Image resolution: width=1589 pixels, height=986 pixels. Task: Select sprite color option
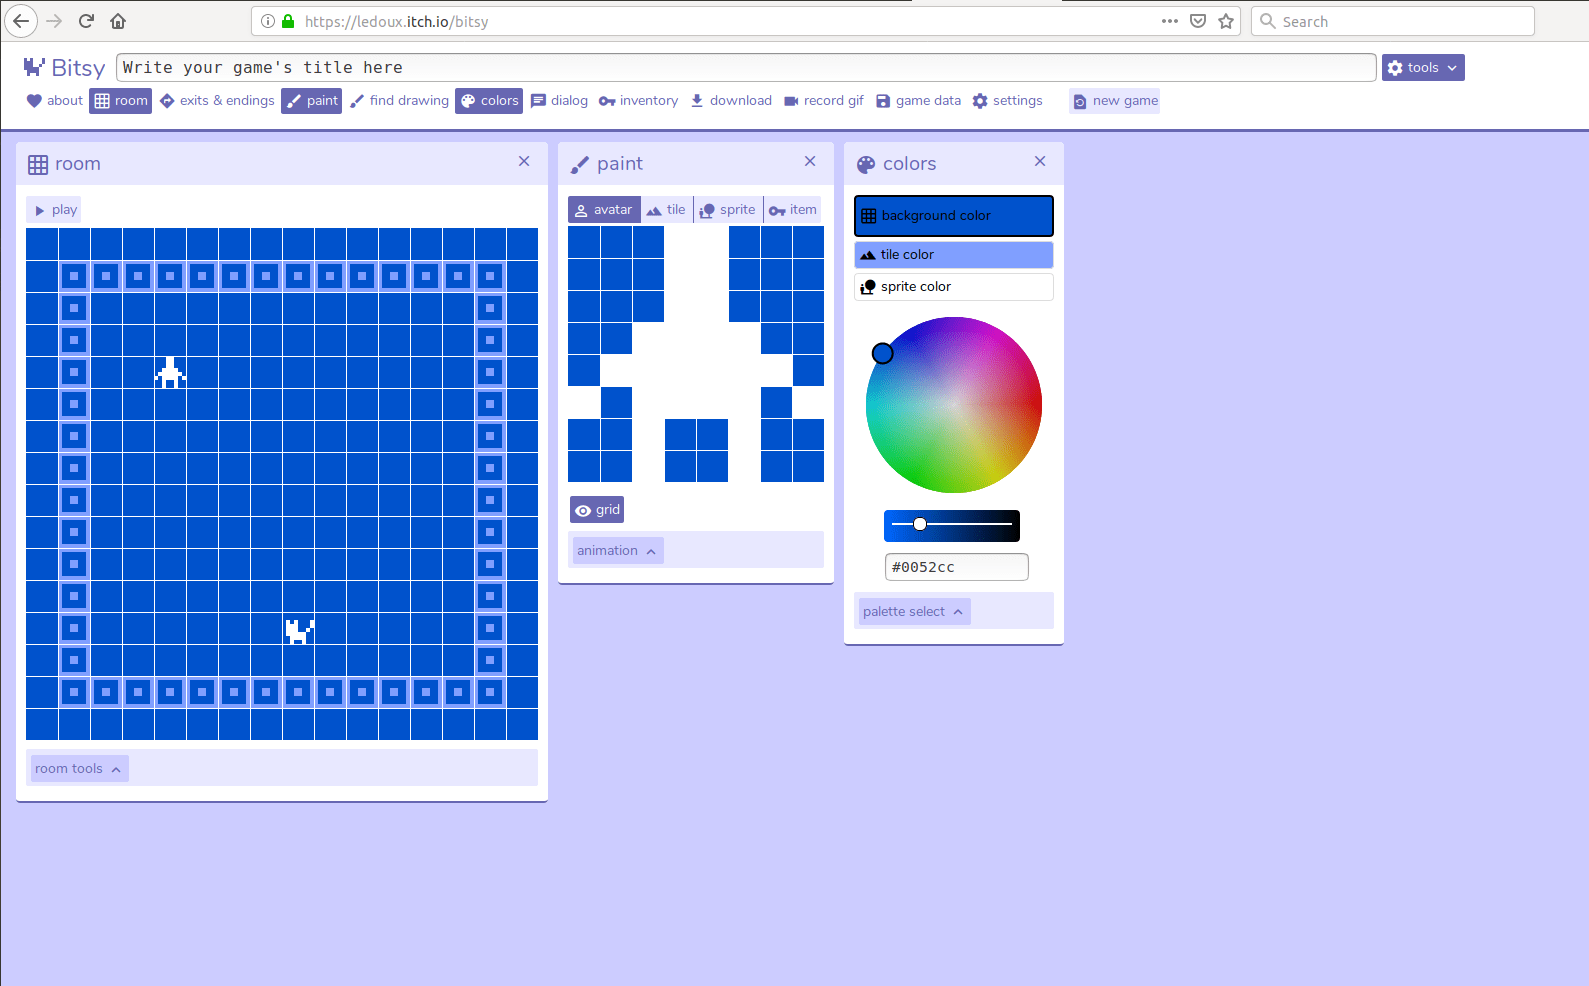click(954, 287)
